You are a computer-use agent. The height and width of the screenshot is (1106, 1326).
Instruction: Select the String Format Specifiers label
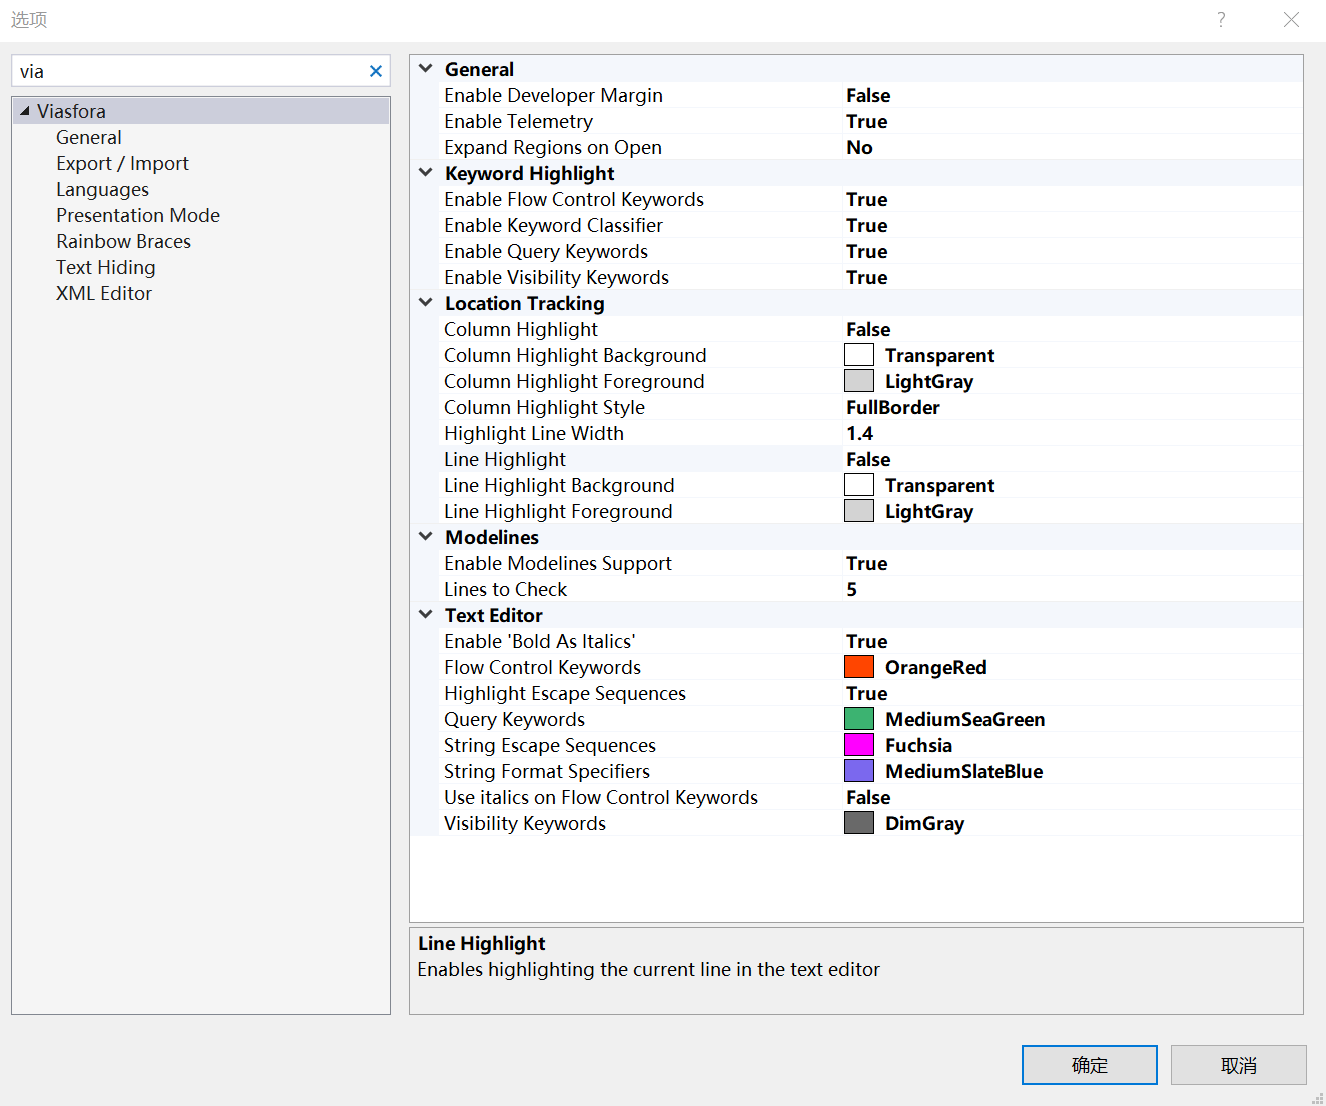[x=547, y=771]
